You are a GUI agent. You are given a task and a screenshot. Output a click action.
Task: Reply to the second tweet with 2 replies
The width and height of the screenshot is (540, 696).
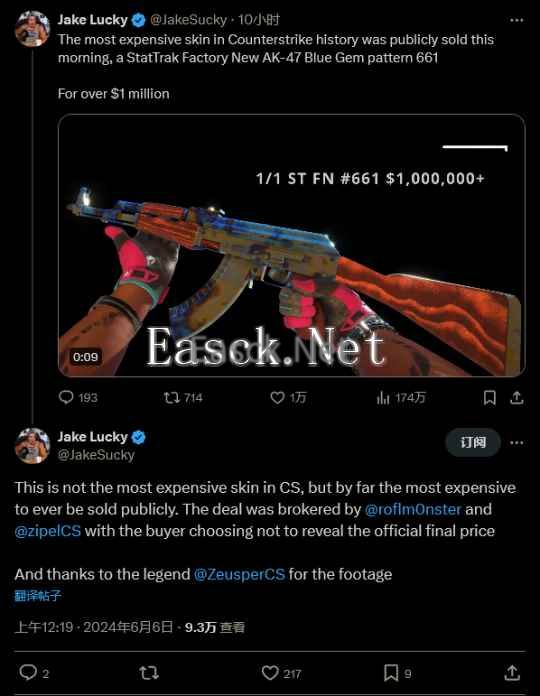(34, 673)
